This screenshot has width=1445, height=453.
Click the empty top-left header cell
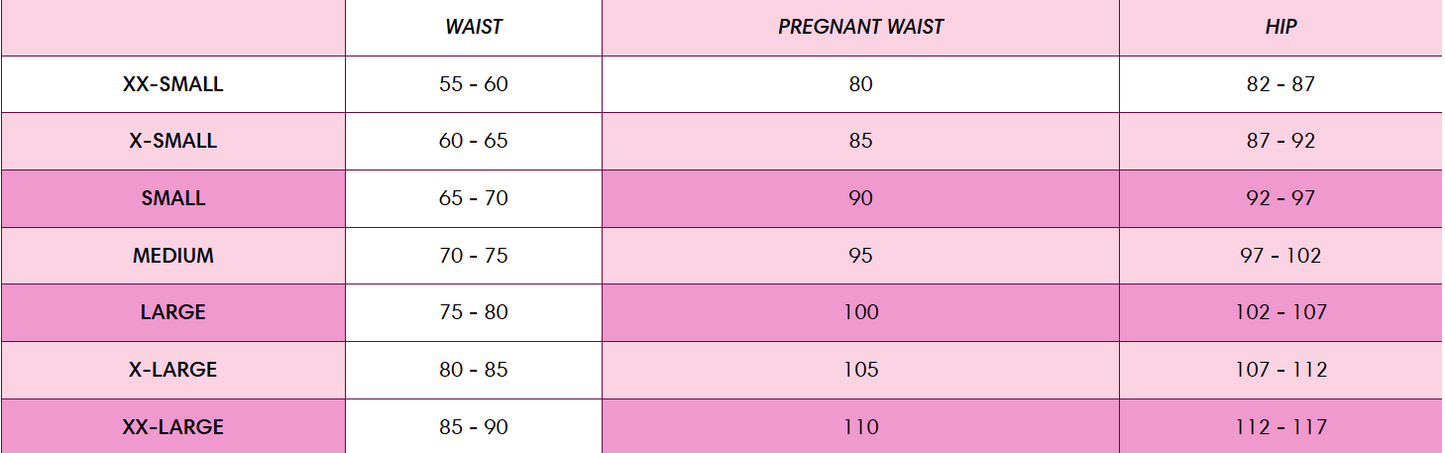pos(173,27)
